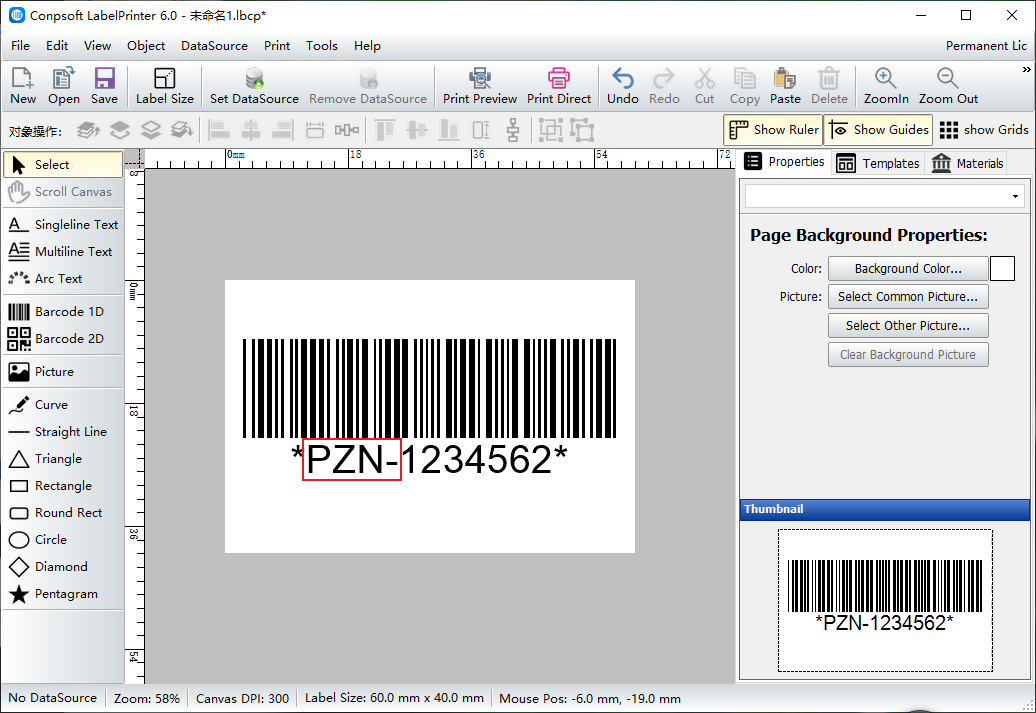Click the Copy toolbar icon
Image resolution: width=1036 pixels, height=713 pixels.
[x=745, y=86]
